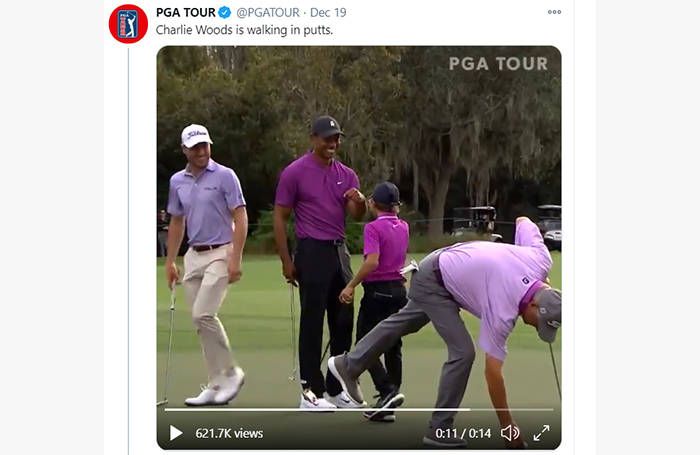Image resolution: width=700 pixels, height=455 pixels.
Task: Seek to the very start of the progress bar
Action: point(166,409)
